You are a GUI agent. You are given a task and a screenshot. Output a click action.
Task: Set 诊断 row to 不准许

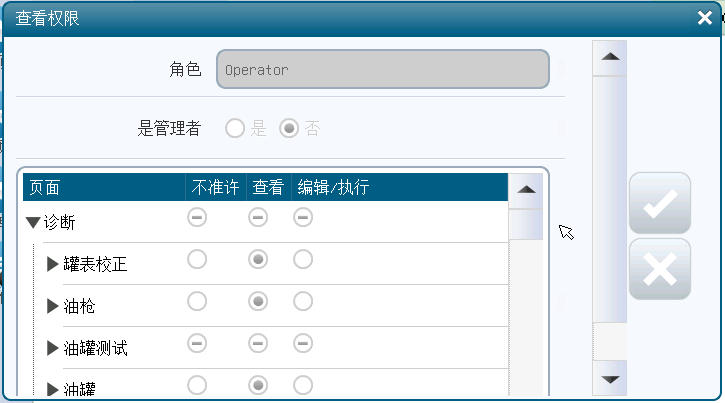point(197,218)
